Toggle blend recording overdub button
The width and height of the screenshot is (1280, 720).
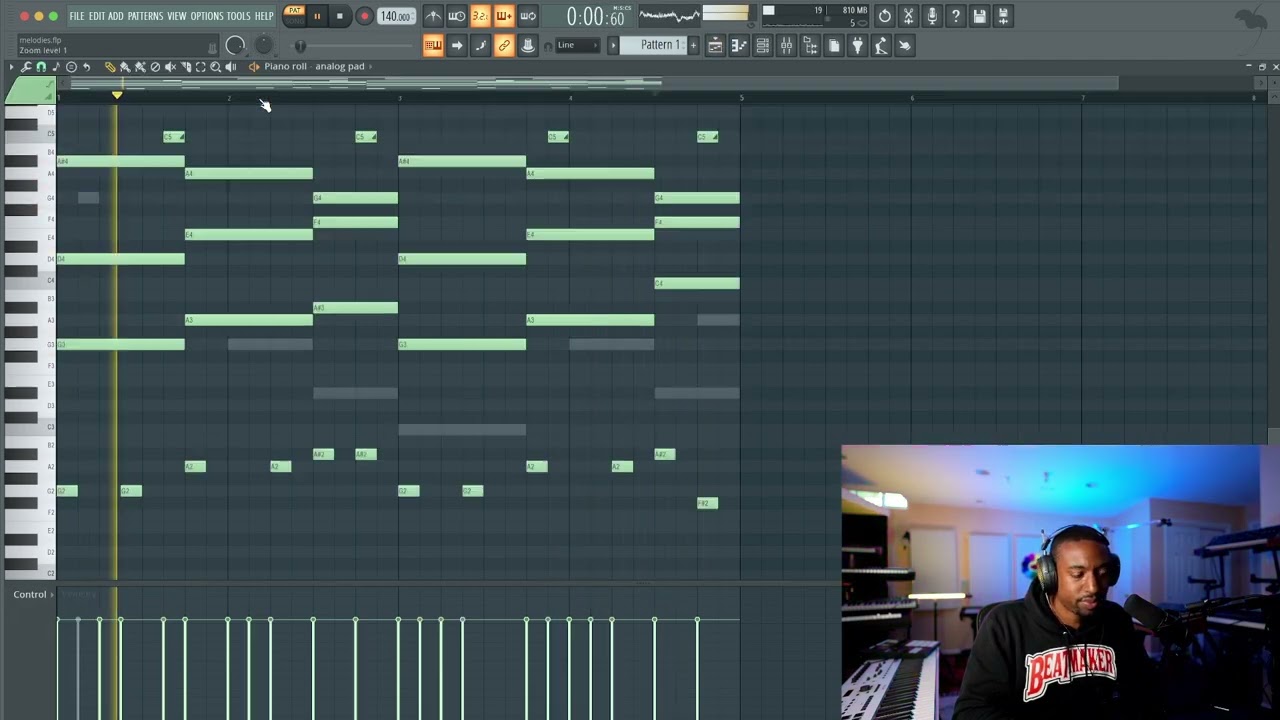tap(504, 16)
